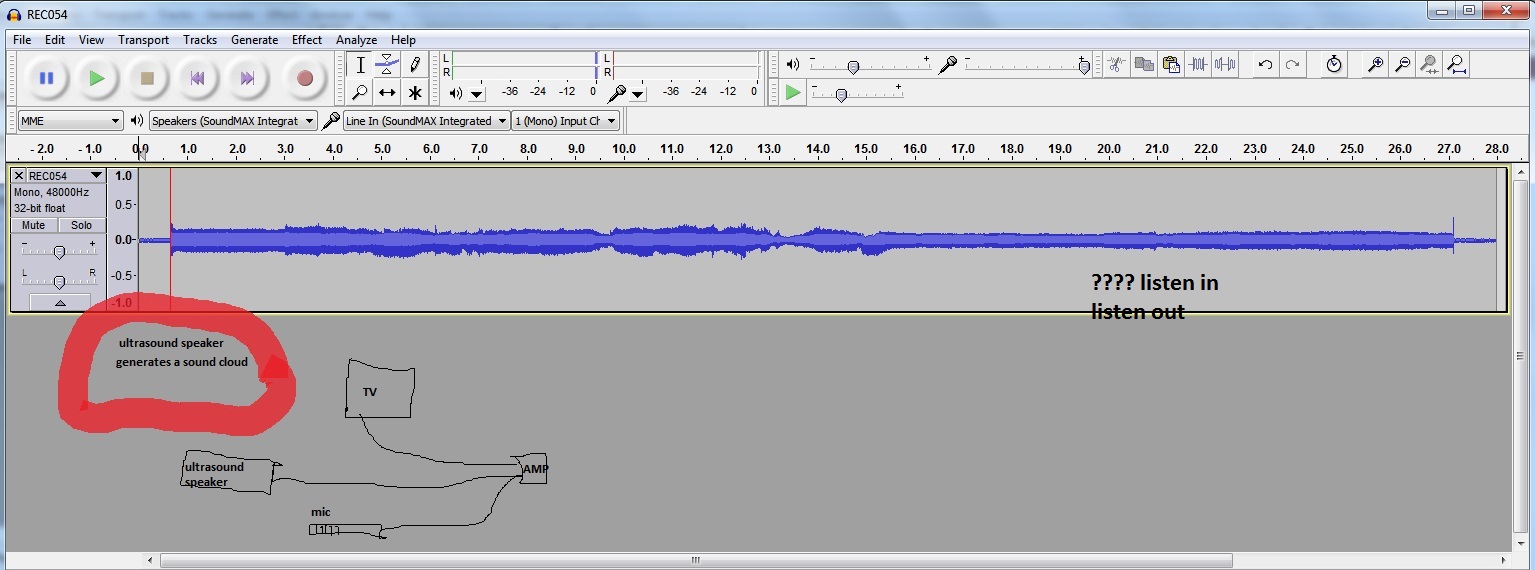Toggle Mute on REC054 track
The height and width of the screenshot is (570, 1535).
click(34, 226)
